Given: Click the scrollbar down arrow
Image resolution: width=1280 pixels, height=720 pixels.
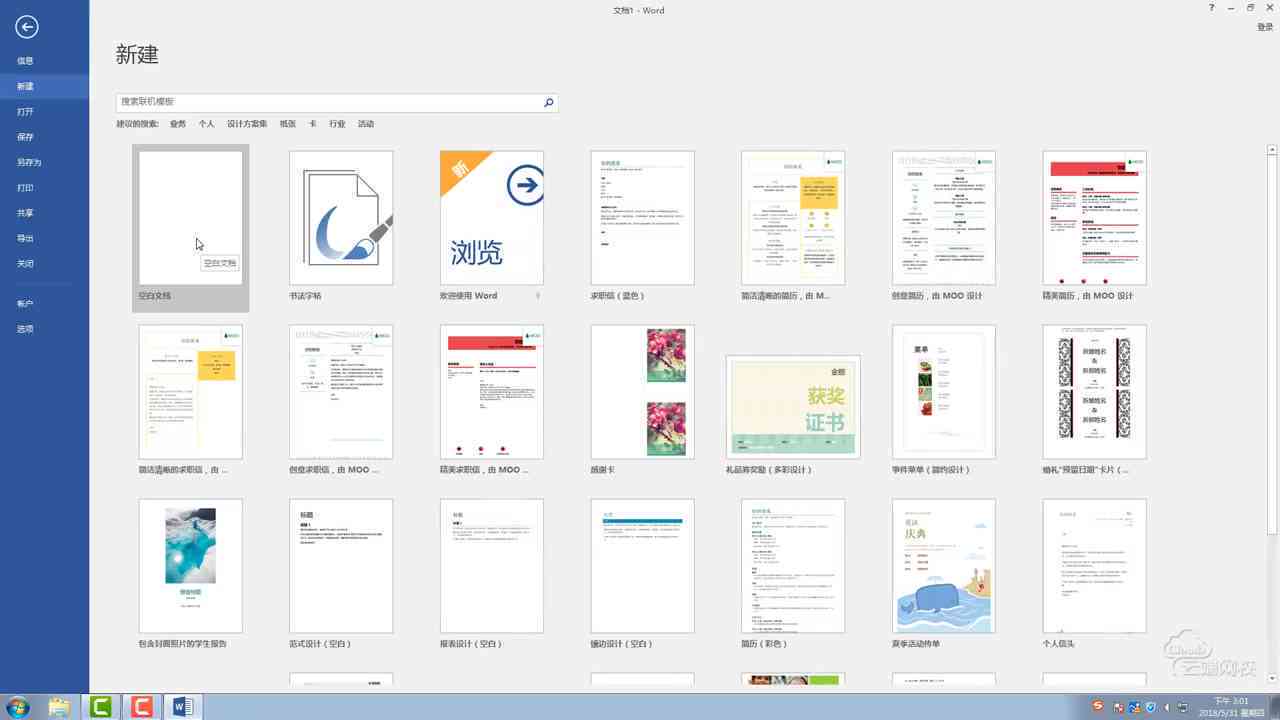Looking at the screenshot, I should (1272, 681).
